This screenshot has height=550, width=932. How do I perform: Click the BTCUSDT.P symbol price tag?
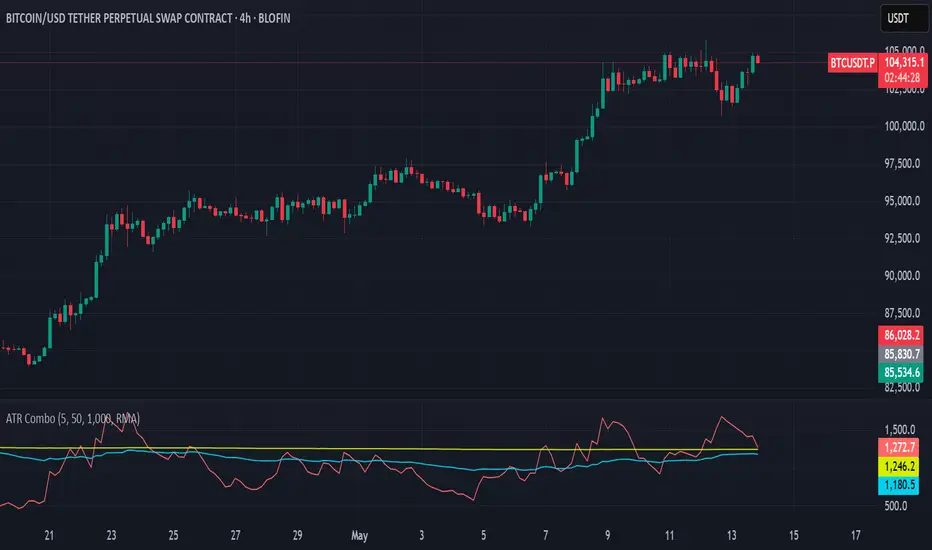pos(852,62)
